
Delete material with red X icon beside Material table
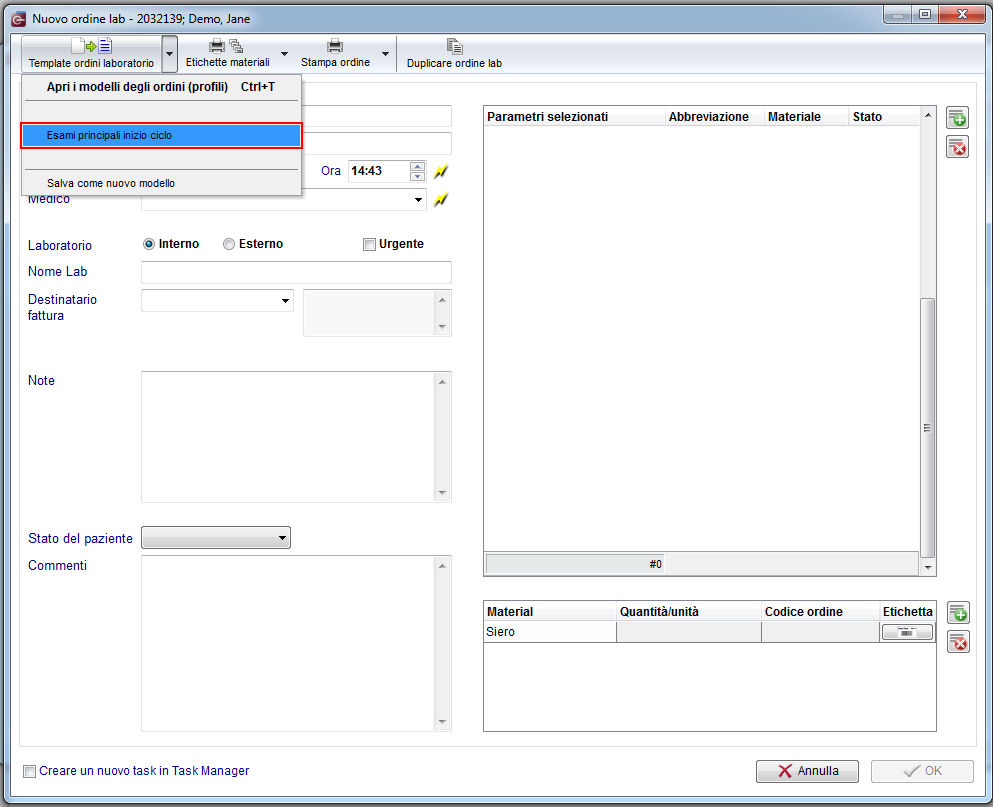pos(958,642)
